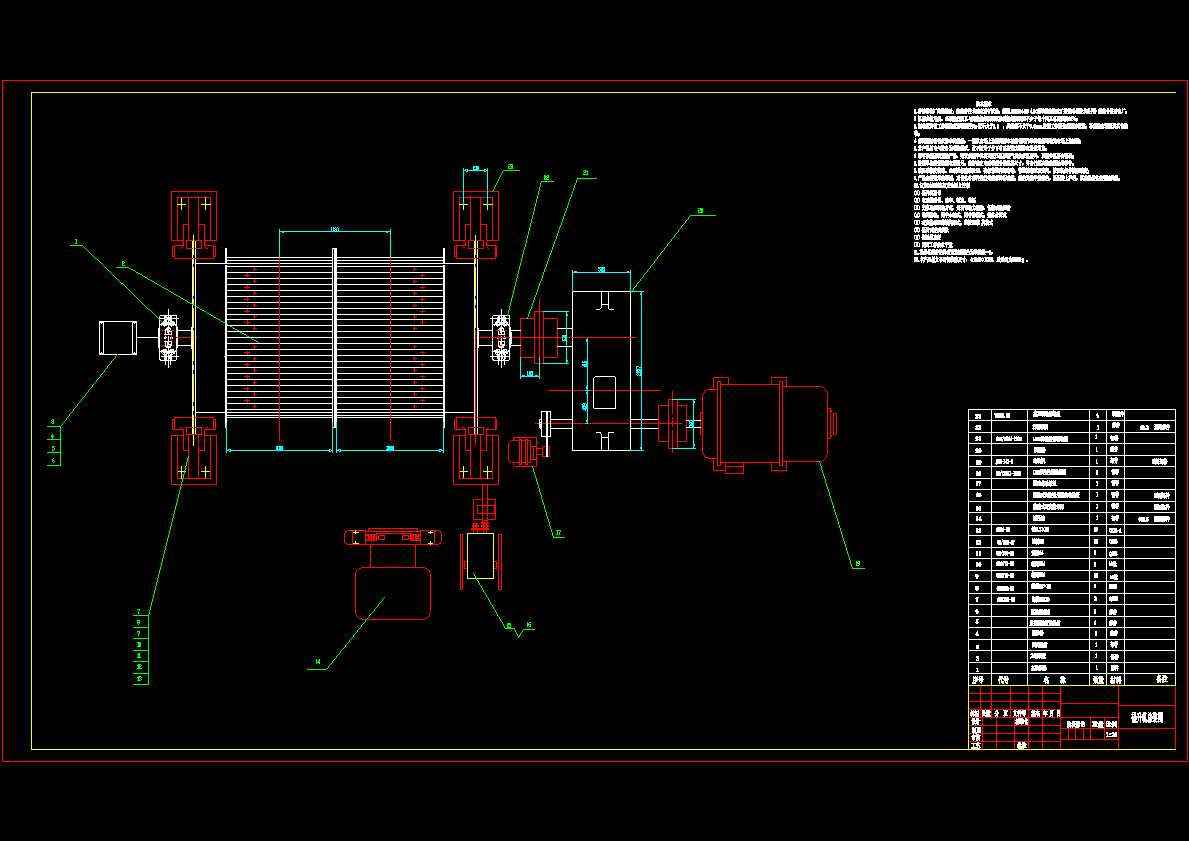The height and width of the screenshot is (841, 1189).
Task: Click balloon label 23 above top-right bearing
Action: (510, 166)
